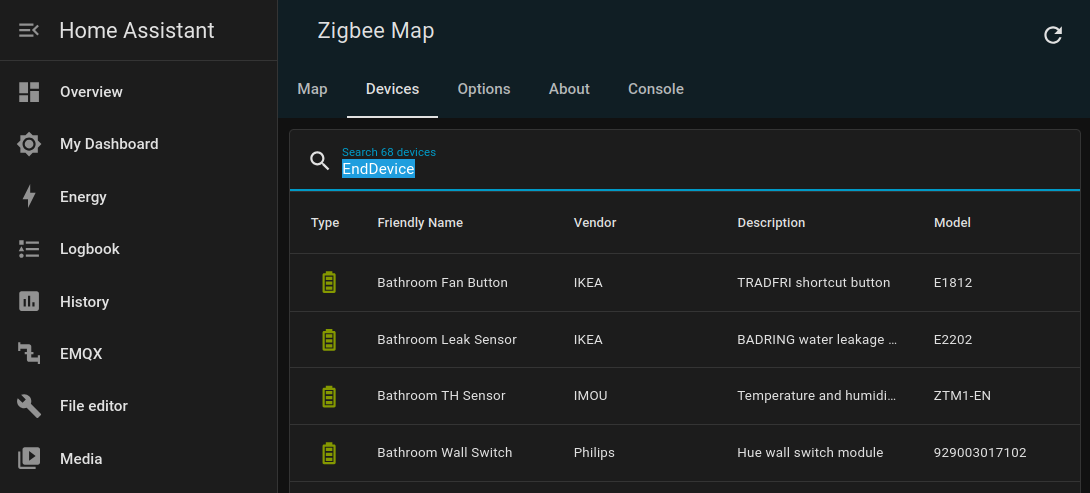Open Overview from the sidebar

click(x=91, y=92)
